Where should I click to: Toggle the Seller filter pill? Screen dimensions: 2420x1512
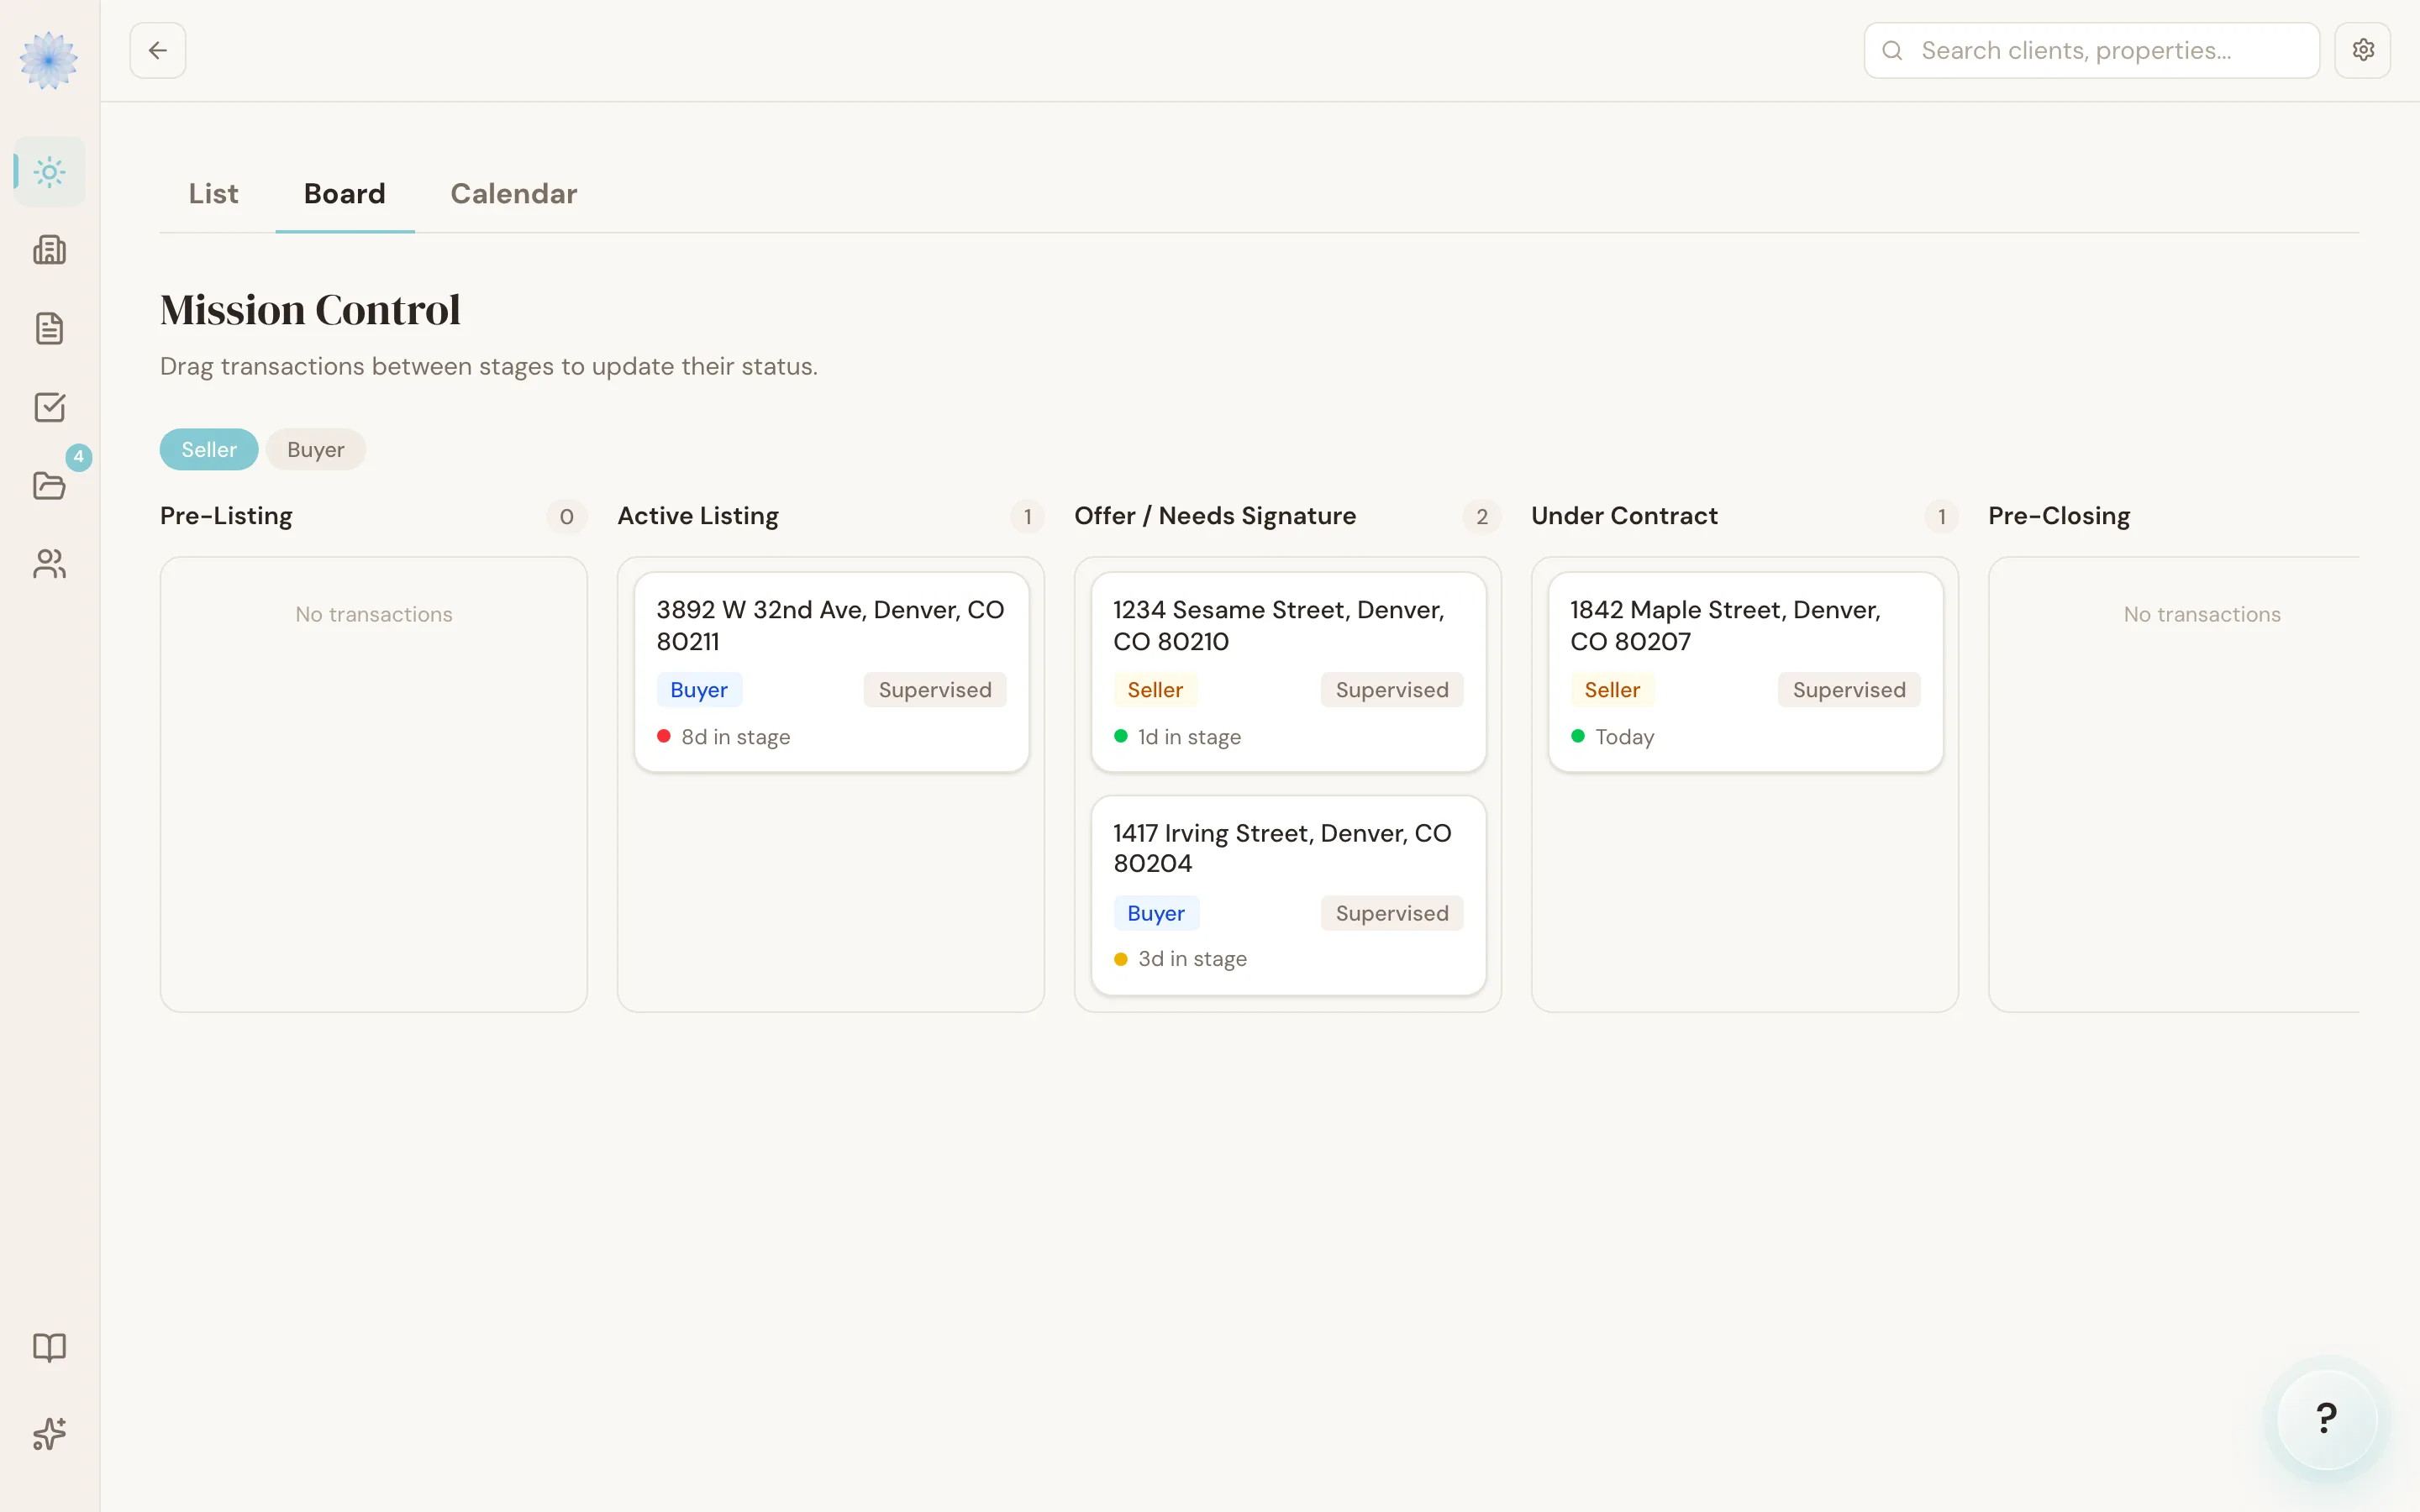(x=209, y=450)
